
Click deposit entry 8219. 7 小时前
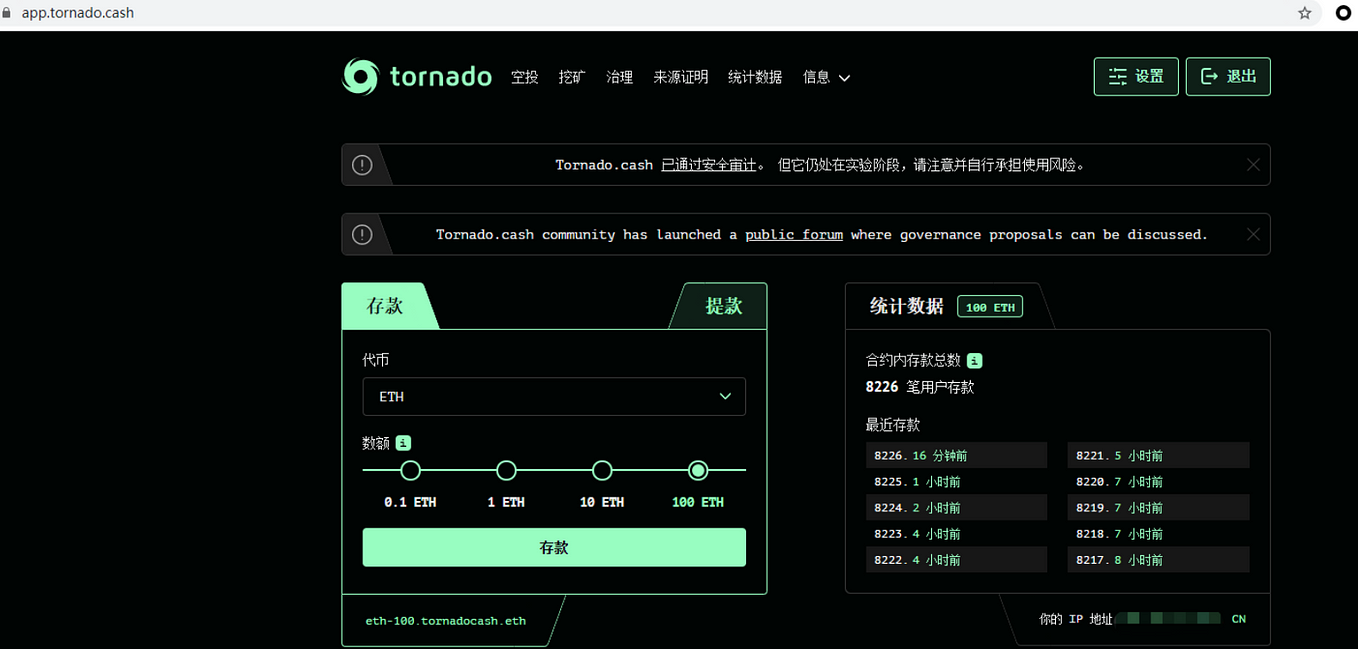click(x=1158, y=508)
